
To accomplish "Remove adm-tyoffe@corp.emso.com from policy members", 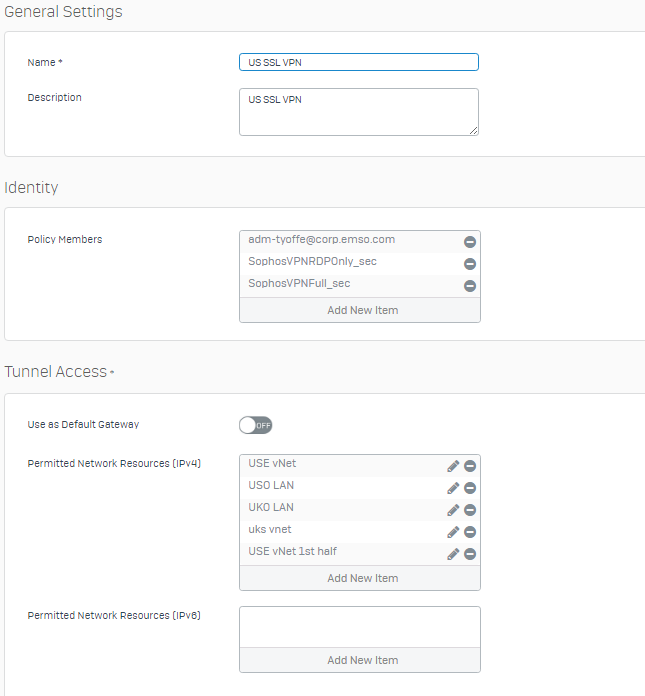I will click(x=470, y=242).
